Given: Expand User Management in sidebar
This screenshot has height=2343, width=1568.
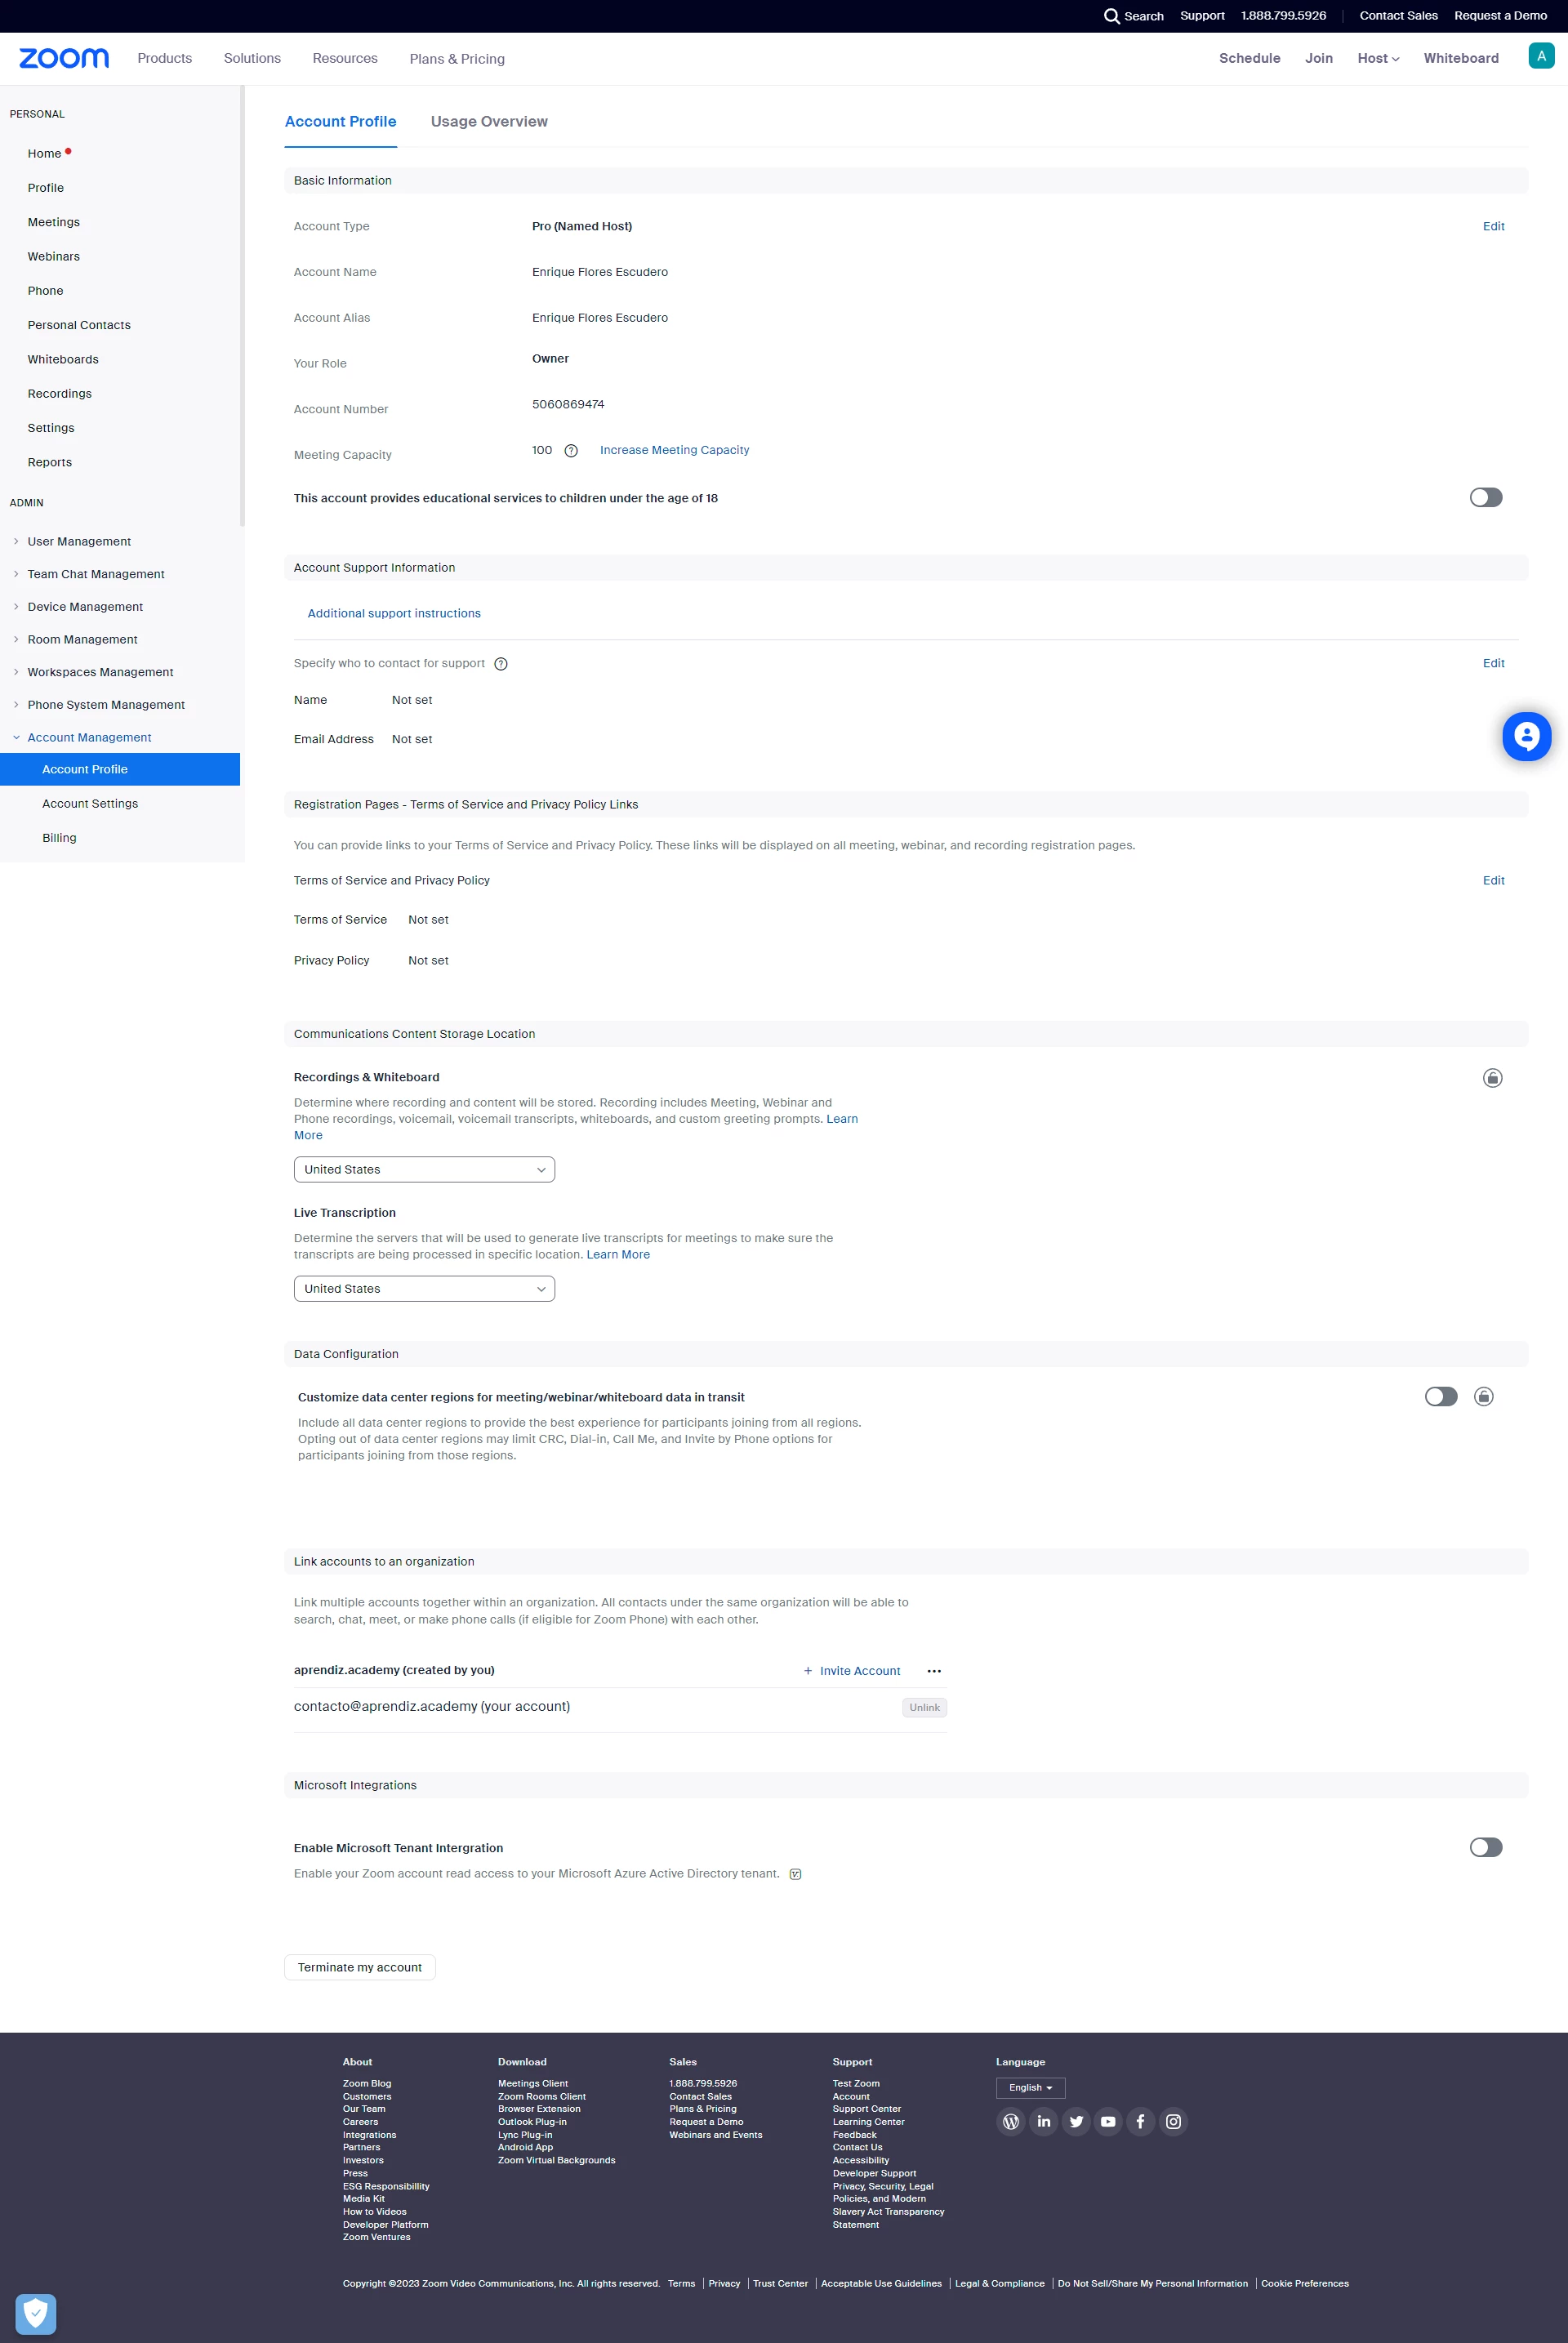Looking at the screenshot, I should click(x=79, y=541).
